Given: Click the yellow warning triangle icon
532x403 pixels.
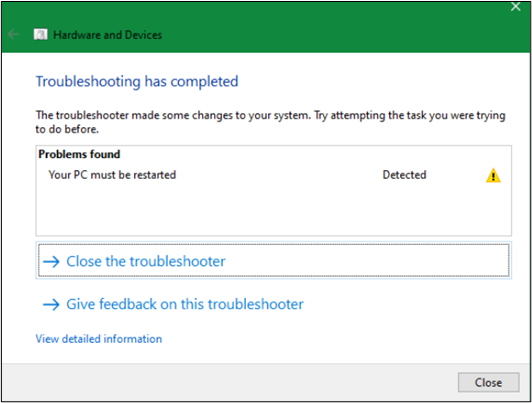Looking at the screenshot, I should [x=493, y=176].
